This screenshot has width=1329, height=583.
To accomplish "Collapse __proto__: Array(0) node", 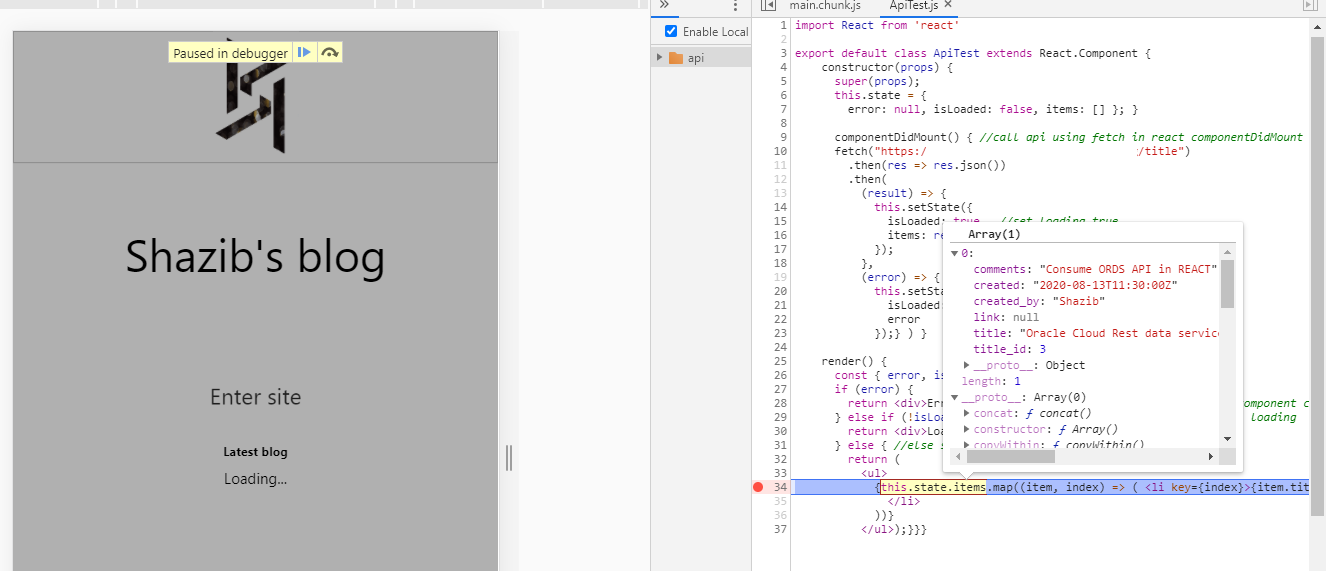I will (954, 397).
